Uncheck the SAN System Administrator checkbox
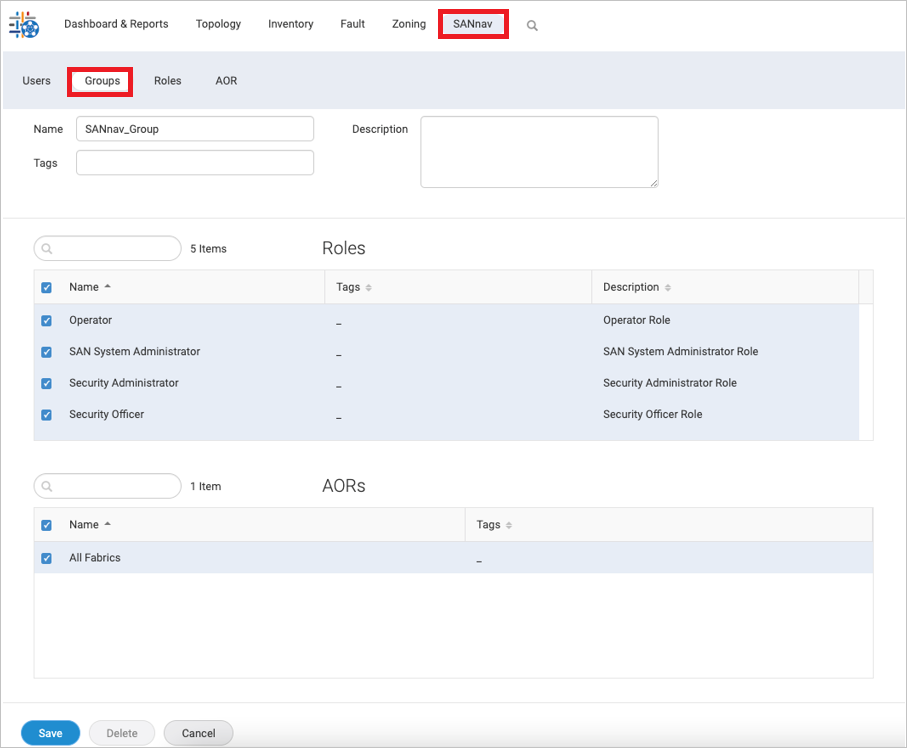 tap(46, 352)
